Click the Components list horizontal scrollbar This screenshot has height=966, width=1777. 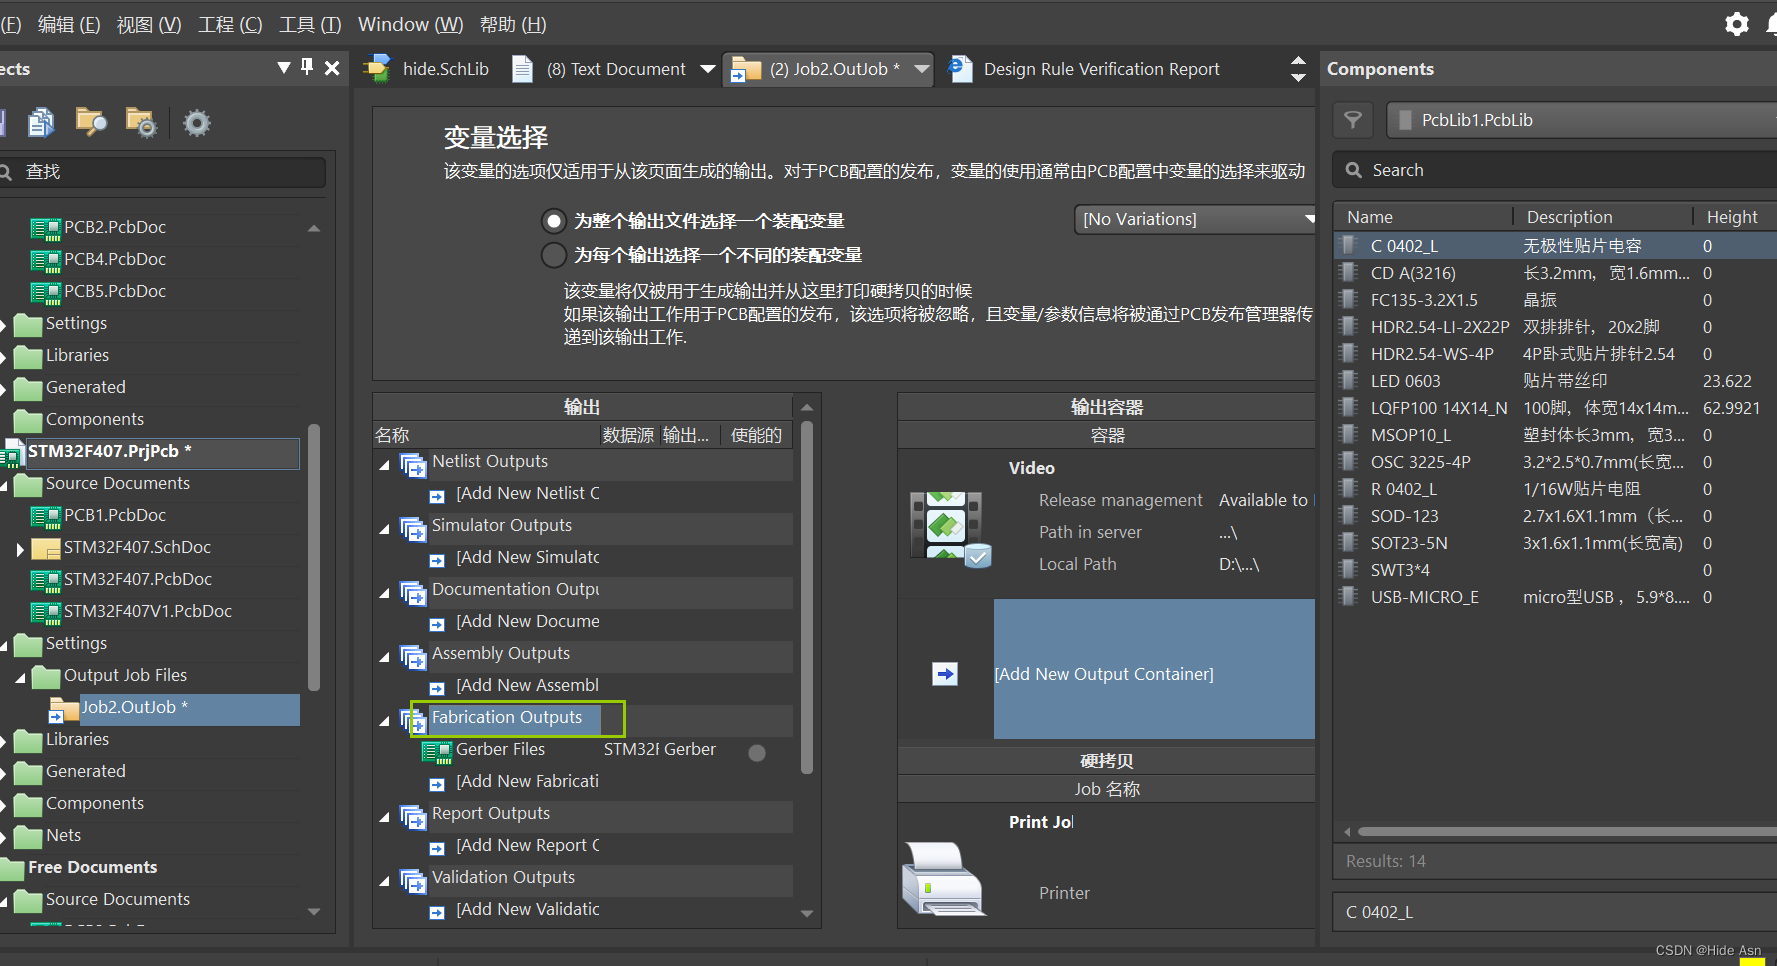pos(1565,831)
